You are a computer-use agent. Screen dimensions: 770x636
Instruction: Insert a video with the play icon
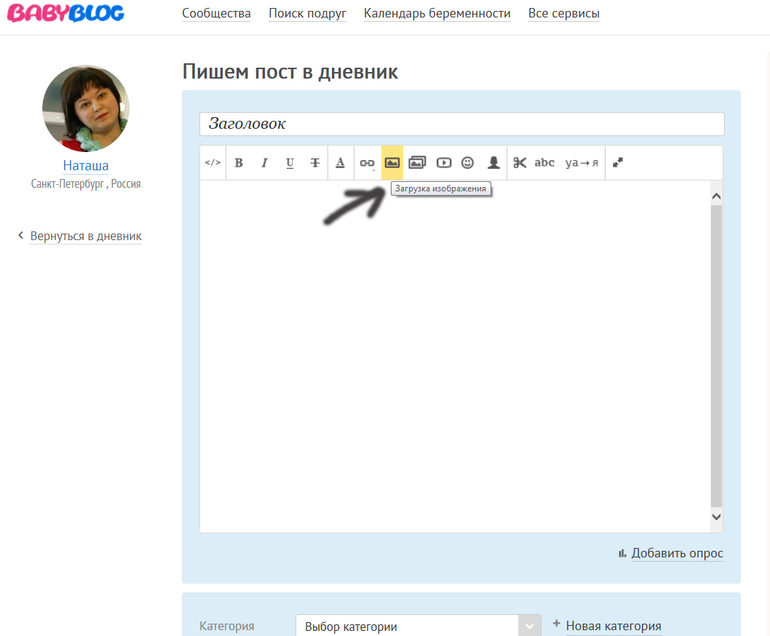[443, 163]
